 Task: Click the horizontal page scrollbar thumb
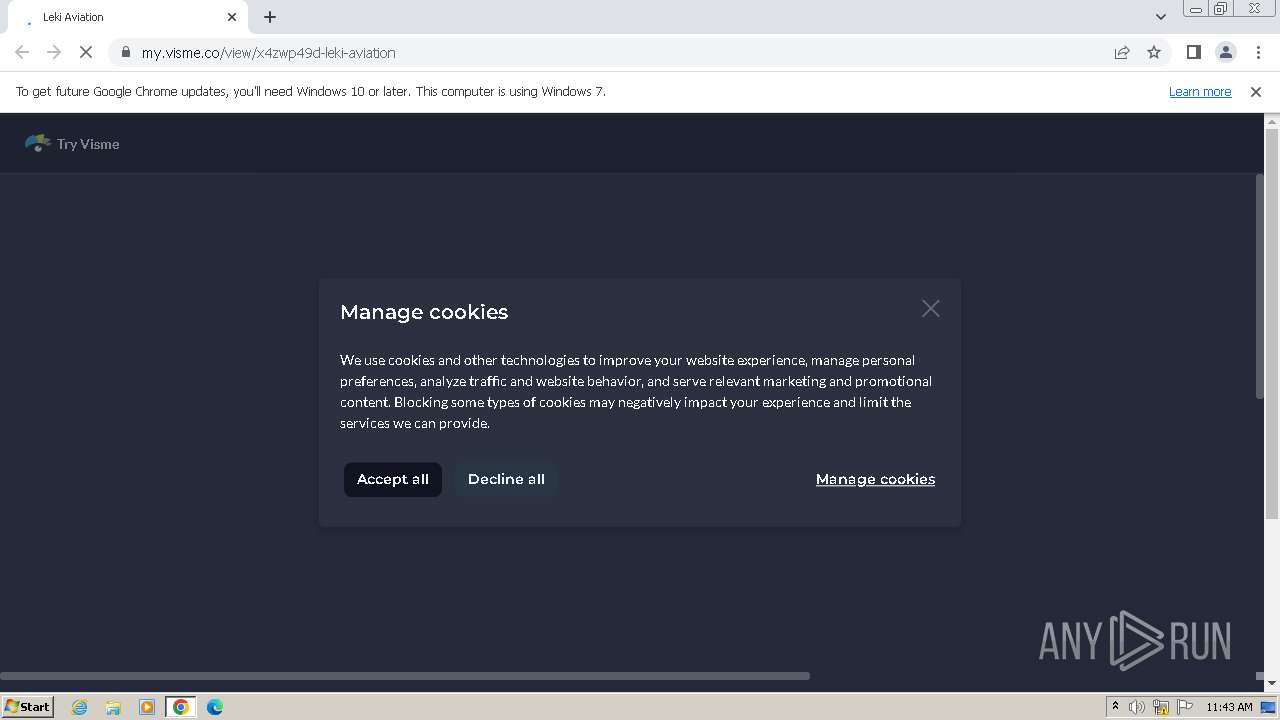coord(405,676)
